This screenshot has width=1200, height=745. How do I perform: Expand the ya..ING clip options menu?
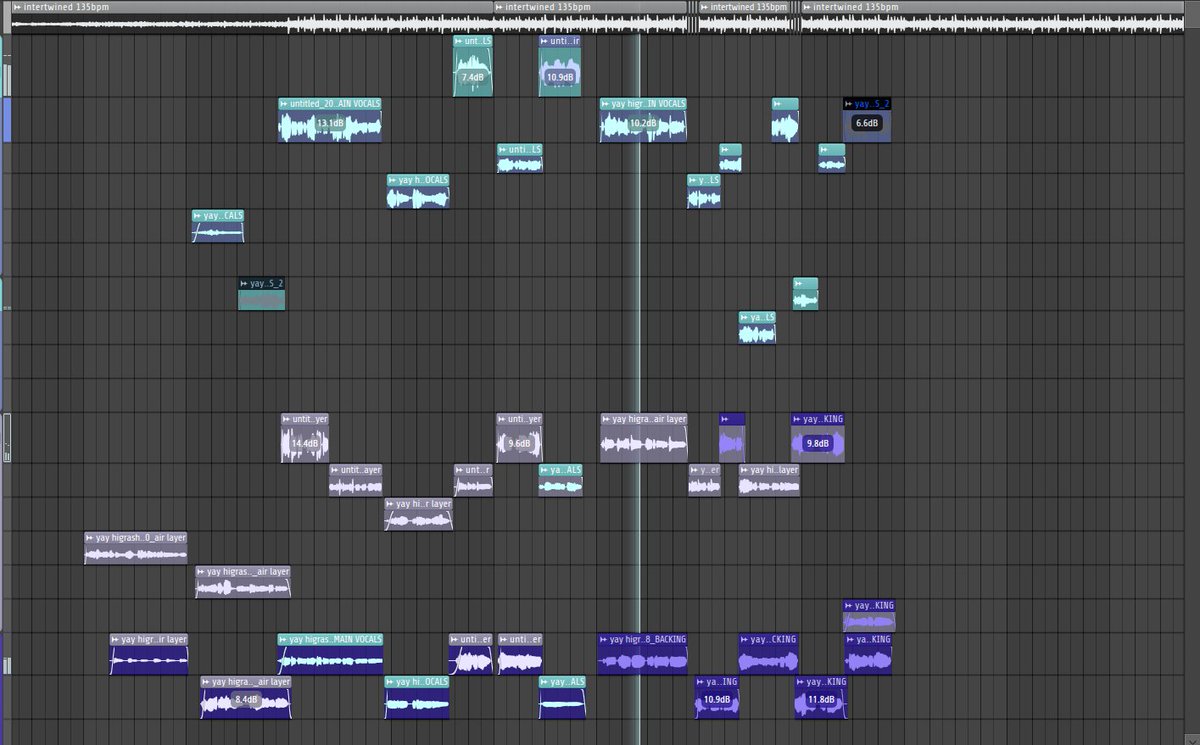click(x=701, y=682)
